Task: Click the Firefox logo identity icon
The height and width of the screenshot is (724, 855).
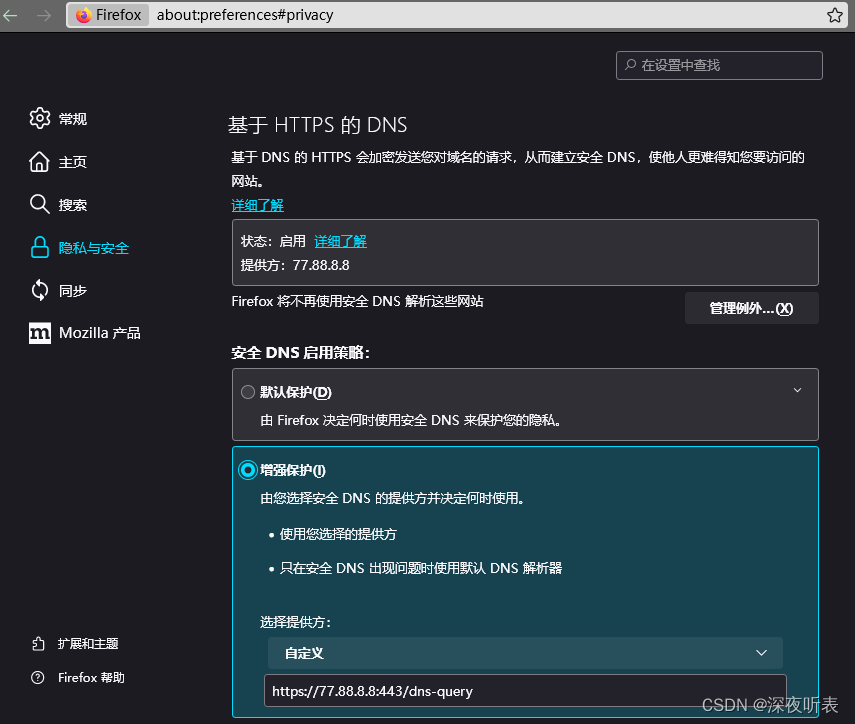Action: [83, 15]
